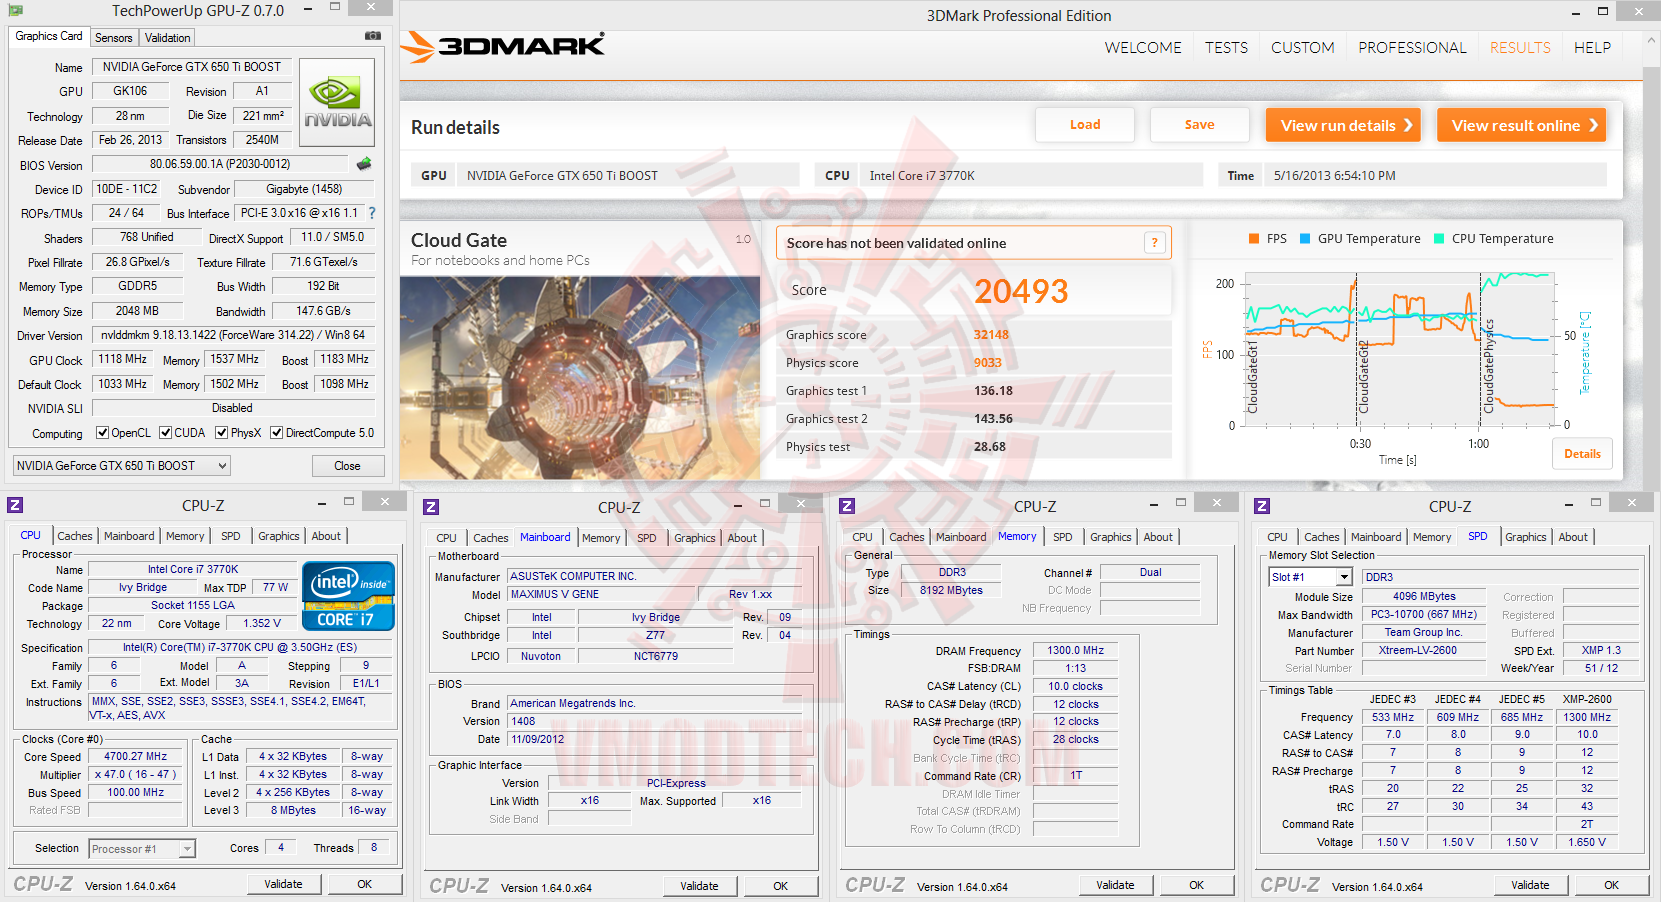Click the blue GPU Temperature legend swatch

tap(1305, 239)
